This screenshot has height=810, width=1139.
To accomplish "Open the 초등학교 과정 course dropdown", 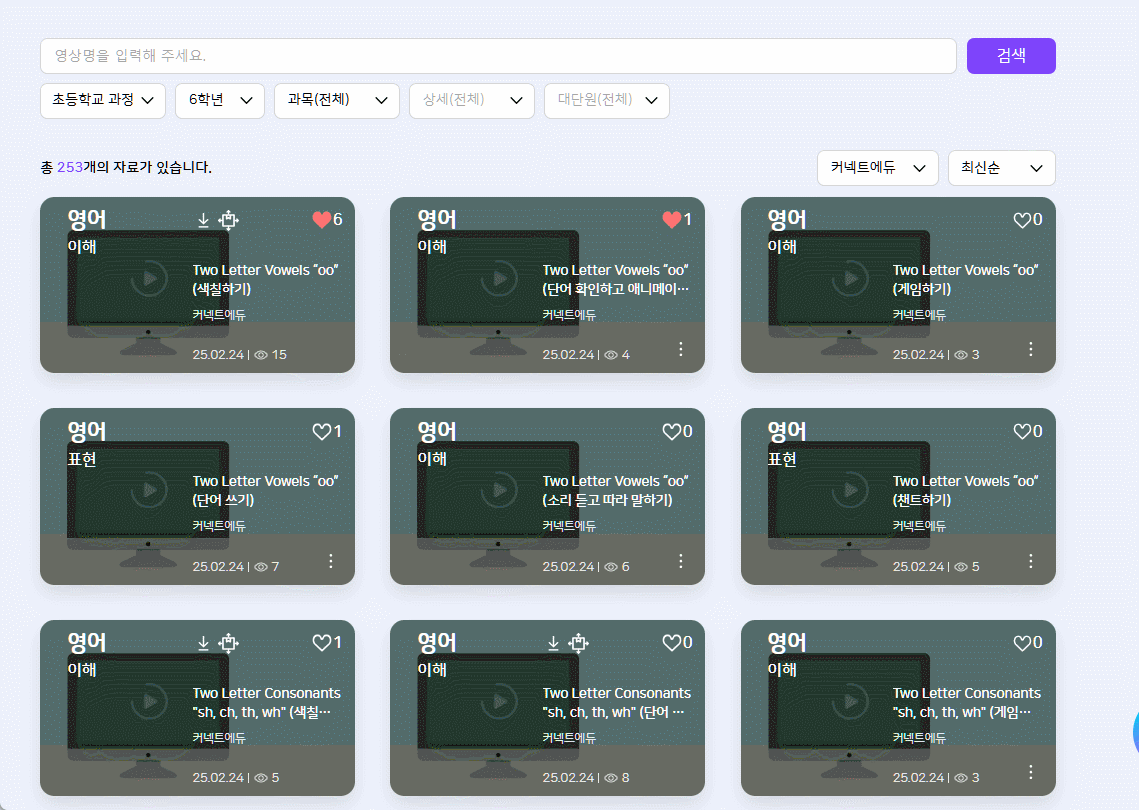I will [x=103, y=101].
